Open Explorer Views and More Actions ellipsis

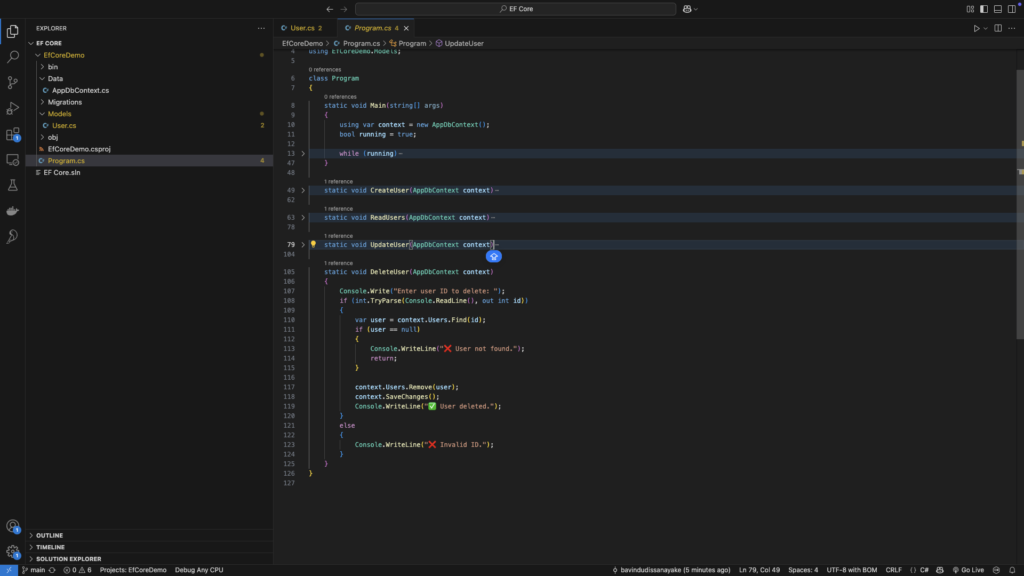coord(261,28)
